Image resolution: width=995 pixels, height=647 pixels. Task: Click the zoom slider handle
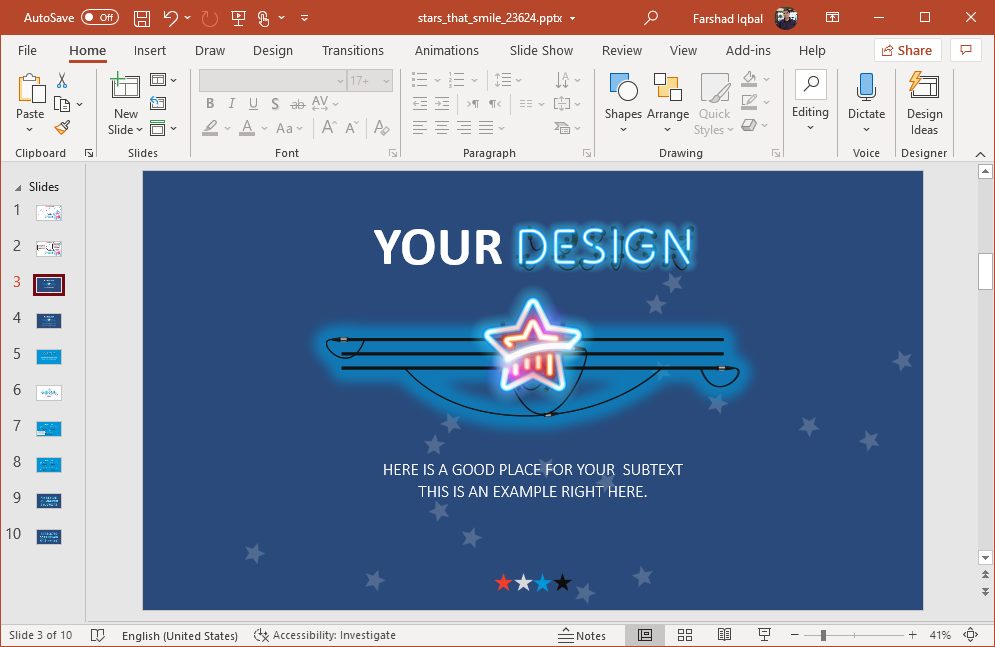point(823,635)
